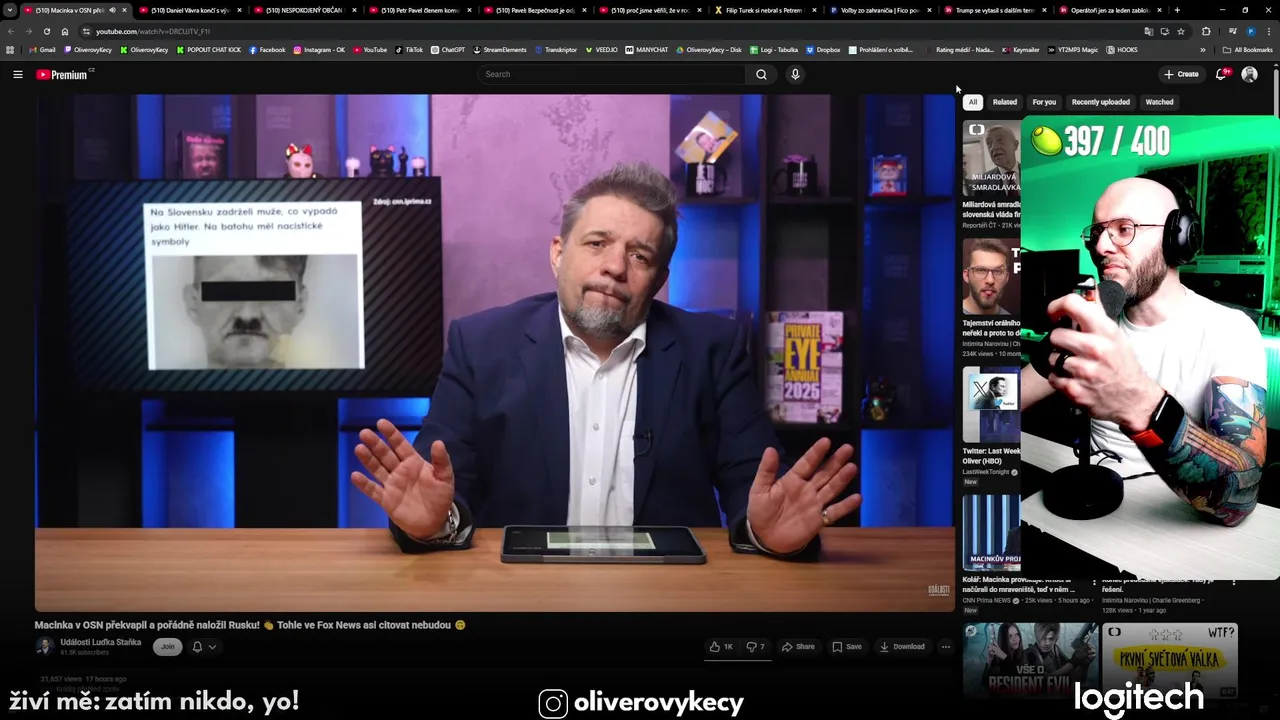Close the Petr Pavel členem browser tab
The image size is (1280, 720).
(469, 10)
